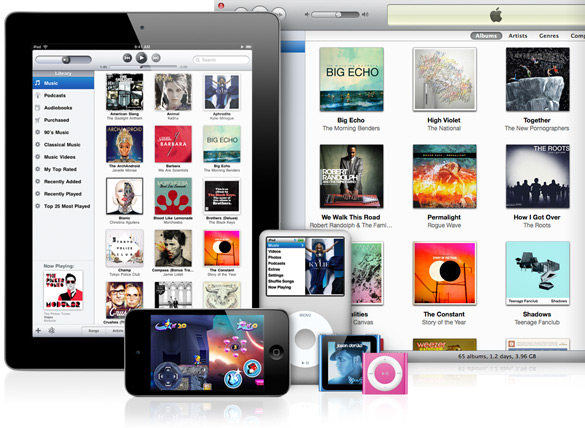
Task: Click the previous track button on the iPad
Action: (127, 58)
